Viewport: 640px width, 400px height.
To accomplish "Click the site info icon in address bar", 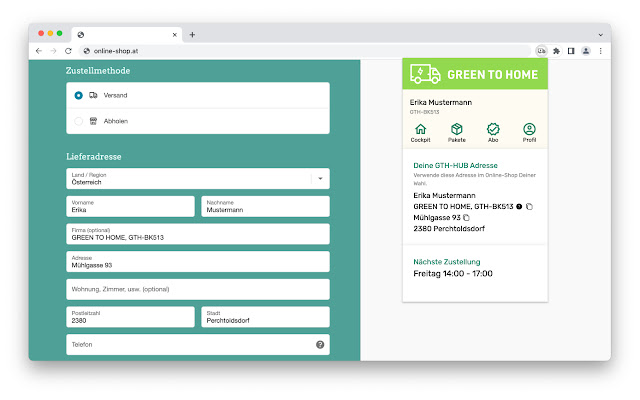I will click(x=87, y=51).
